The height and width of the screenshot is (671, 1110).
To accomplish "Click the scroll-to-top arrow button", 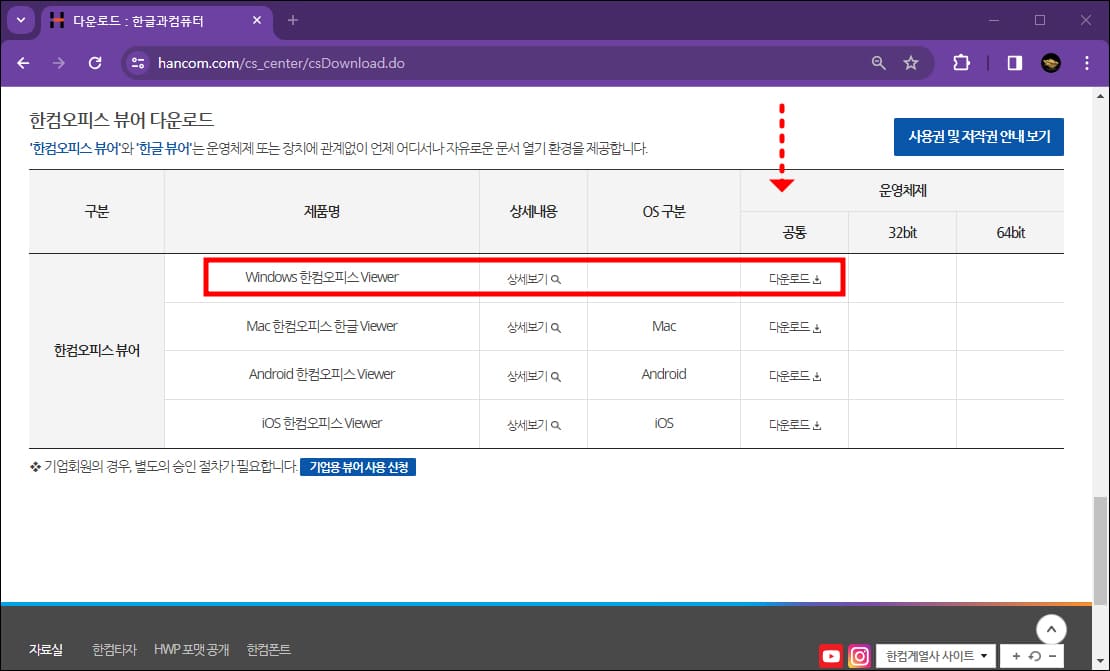I will [x=1051, y=629].
